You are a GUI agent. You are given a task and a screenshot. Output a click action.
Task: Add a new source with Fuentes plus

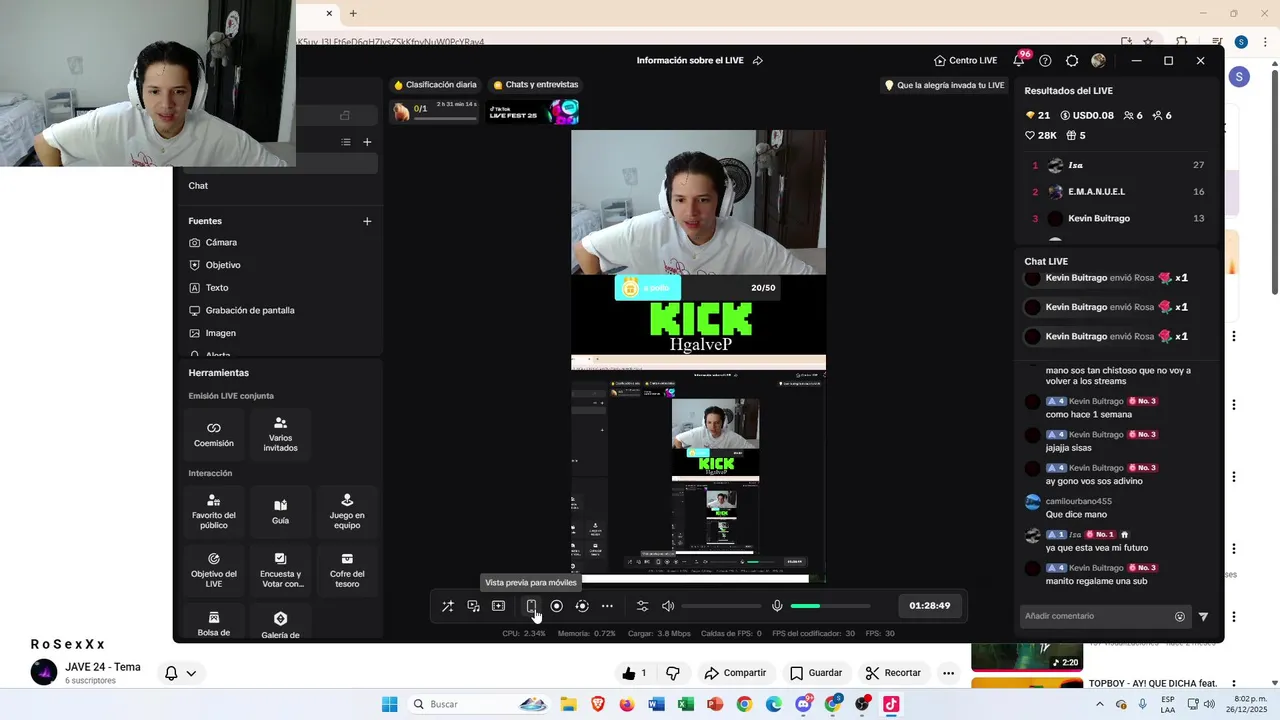(x=367, y=221)
